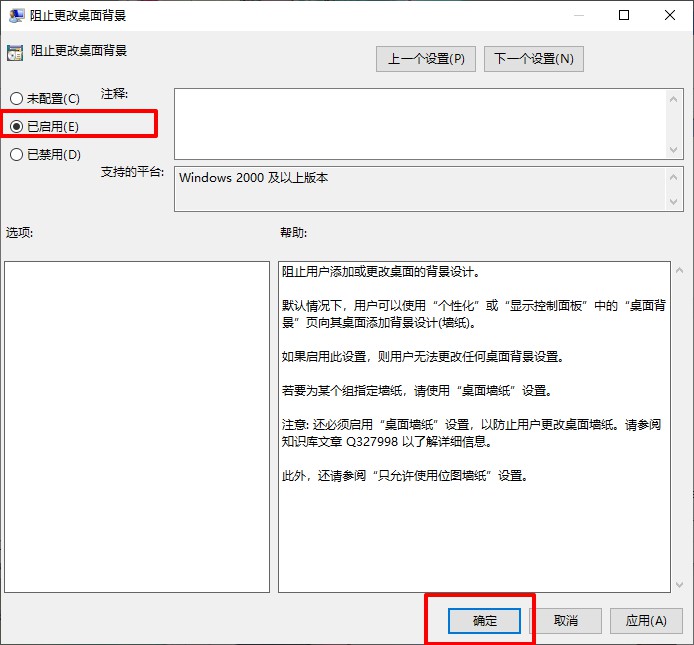Close the 阻止更改桌面背景 dialog
694x645 pixels.
670,16
